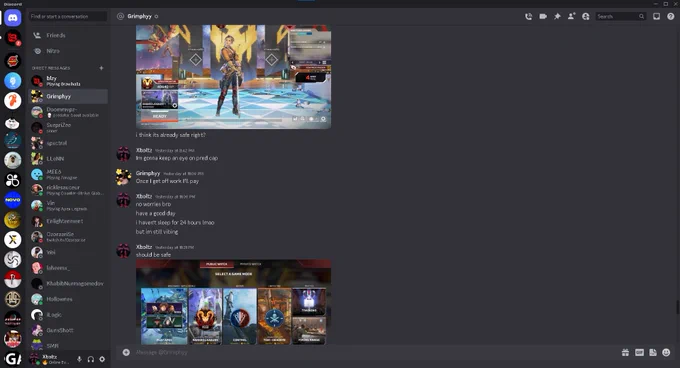Click the chat scrollbar thumb
Image resolution: width=680 pixels, height=368 pixels.
point(677,307)
